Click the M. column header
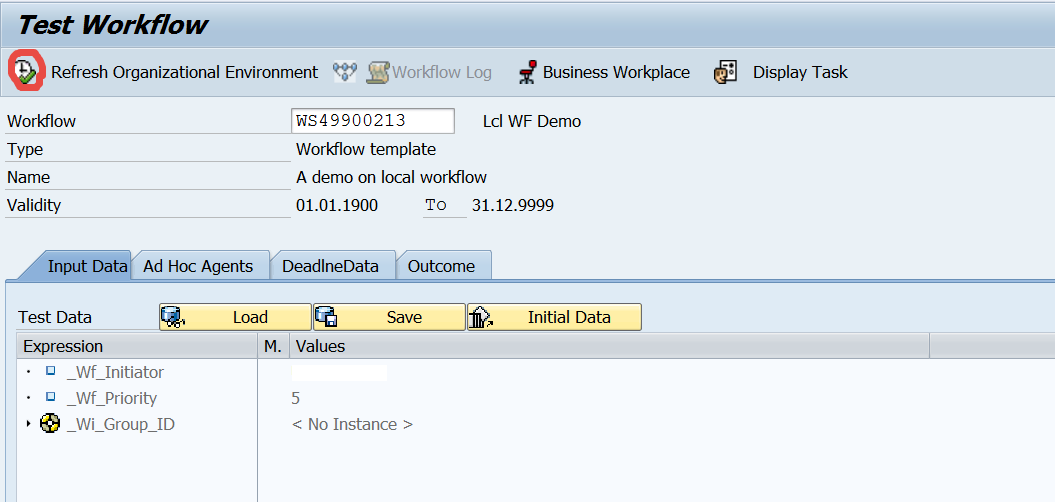This screenshot has width=1055, height=502. (x=273, y=347)
